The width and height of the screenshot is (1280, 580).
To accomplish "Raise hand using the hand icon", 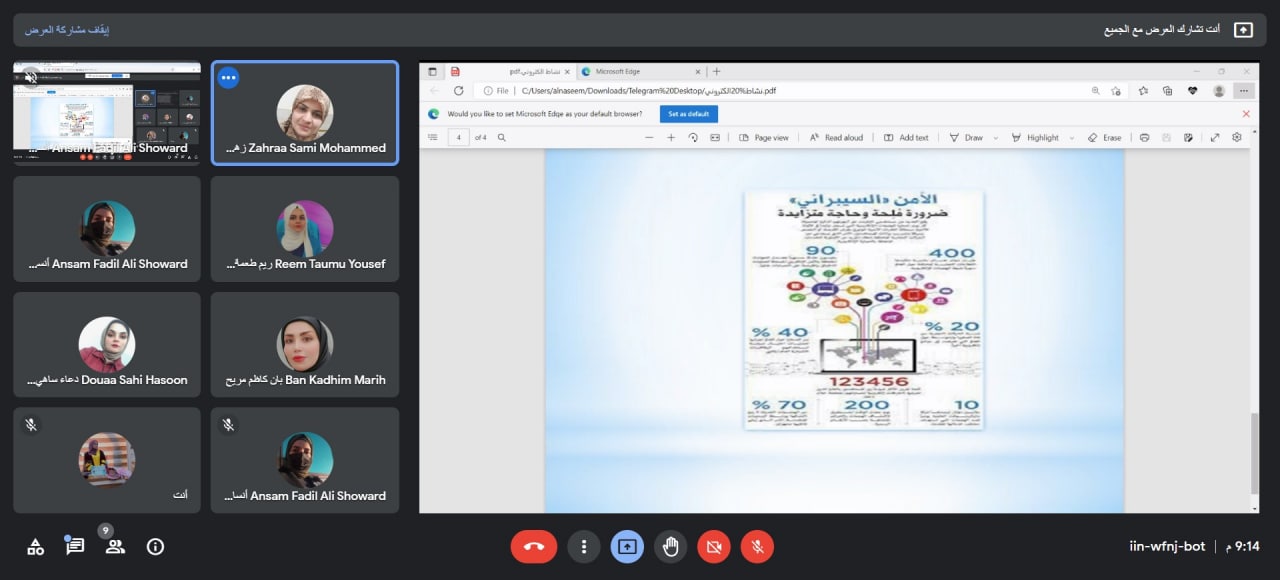I will tap(670, 546).
